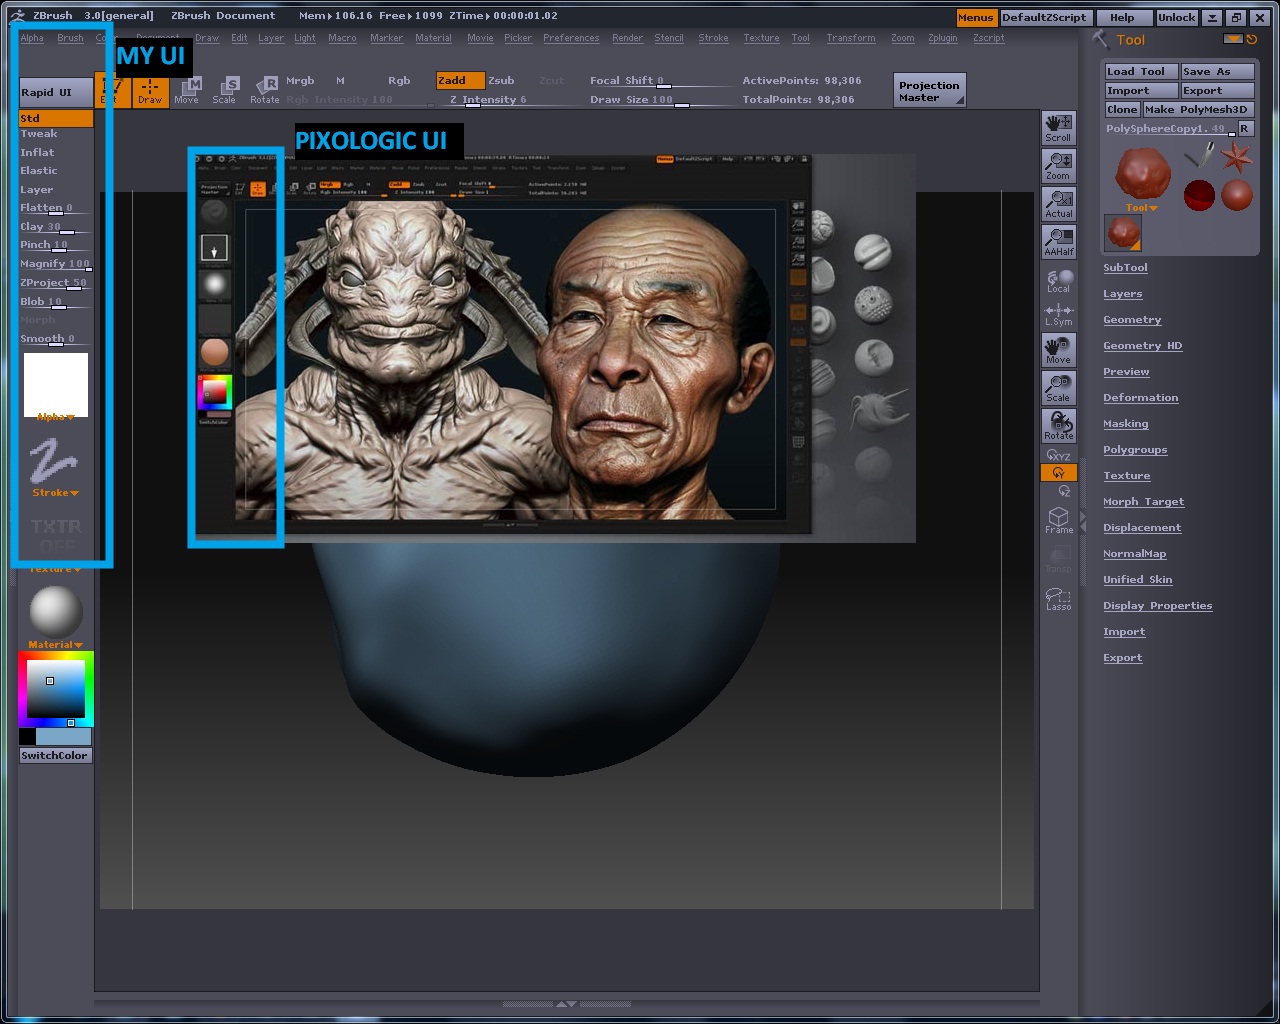Open the Material dropdown under the sphere preview
This screenshot has height=1024, width=1280.
point(55,645)
